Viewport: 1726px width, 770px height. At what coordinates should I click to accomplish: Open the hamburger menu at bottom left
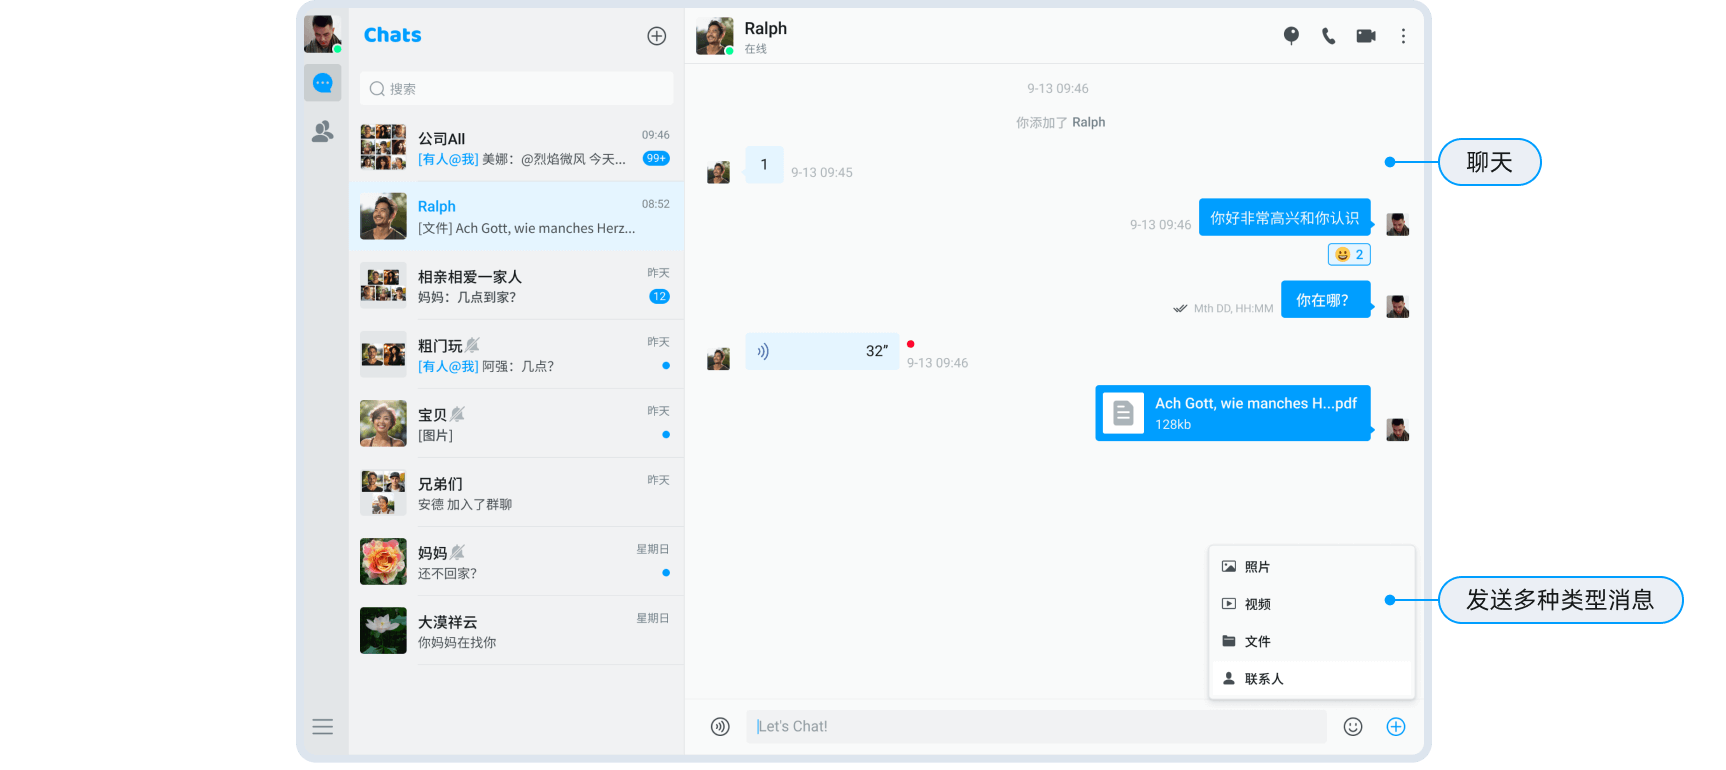point(322,727)
